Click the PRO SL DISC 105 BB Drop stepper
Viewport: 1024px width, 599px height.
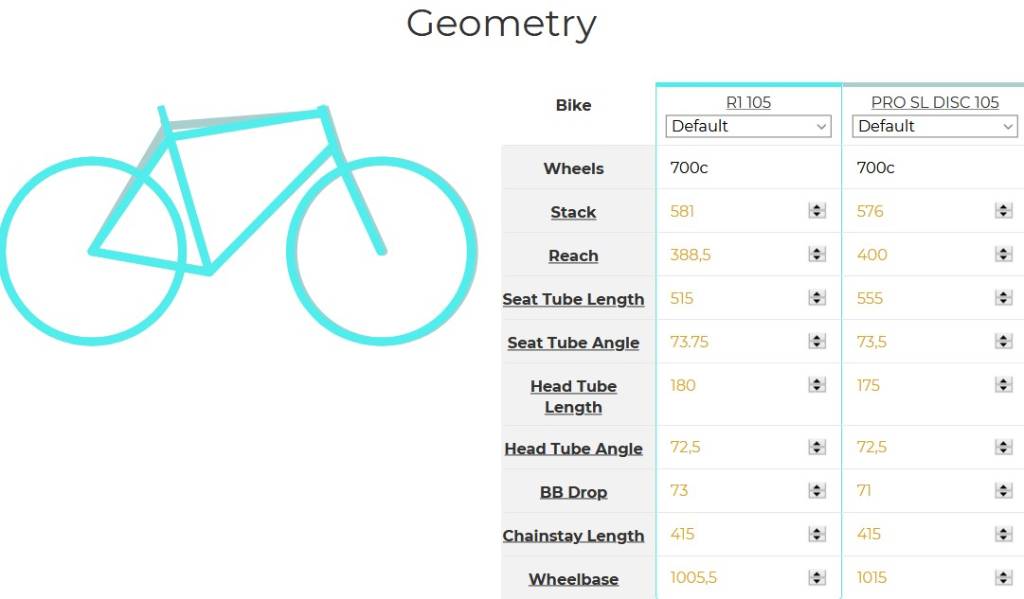(x=1004, y=491)
